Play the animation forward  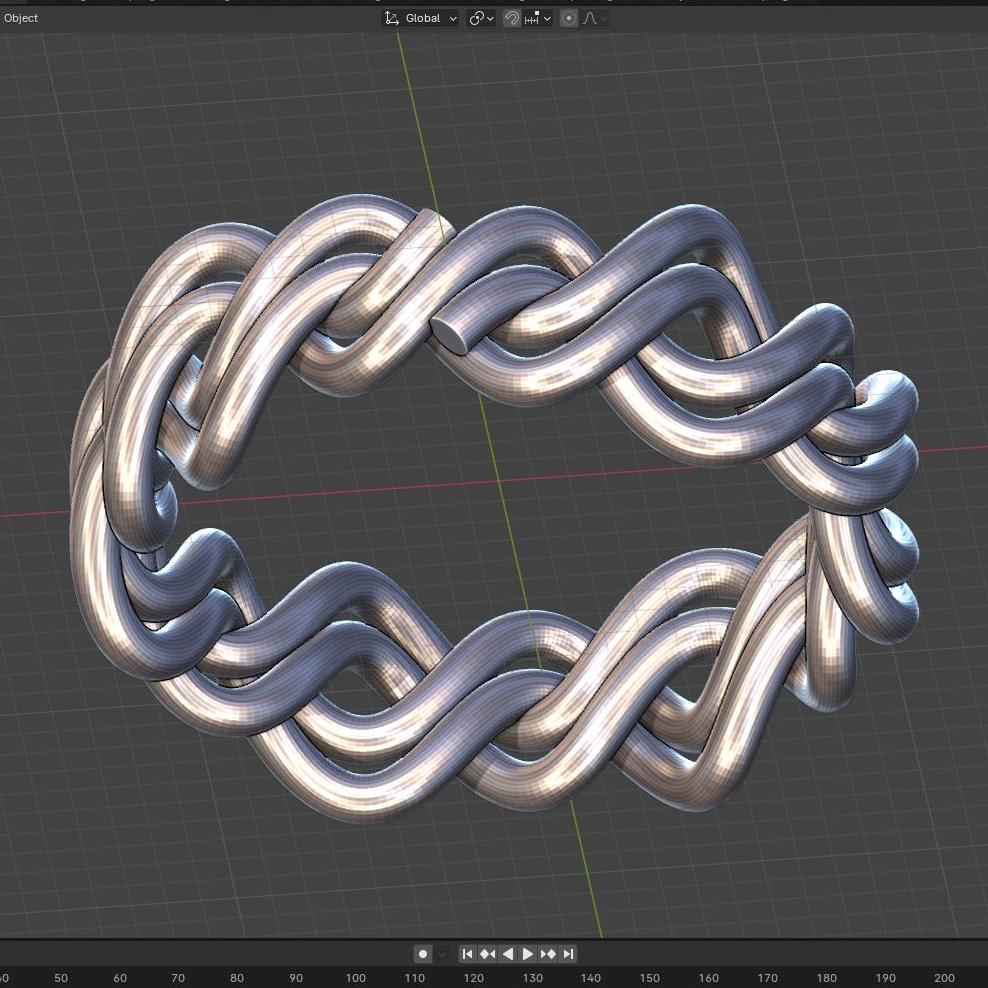point(527,954)
